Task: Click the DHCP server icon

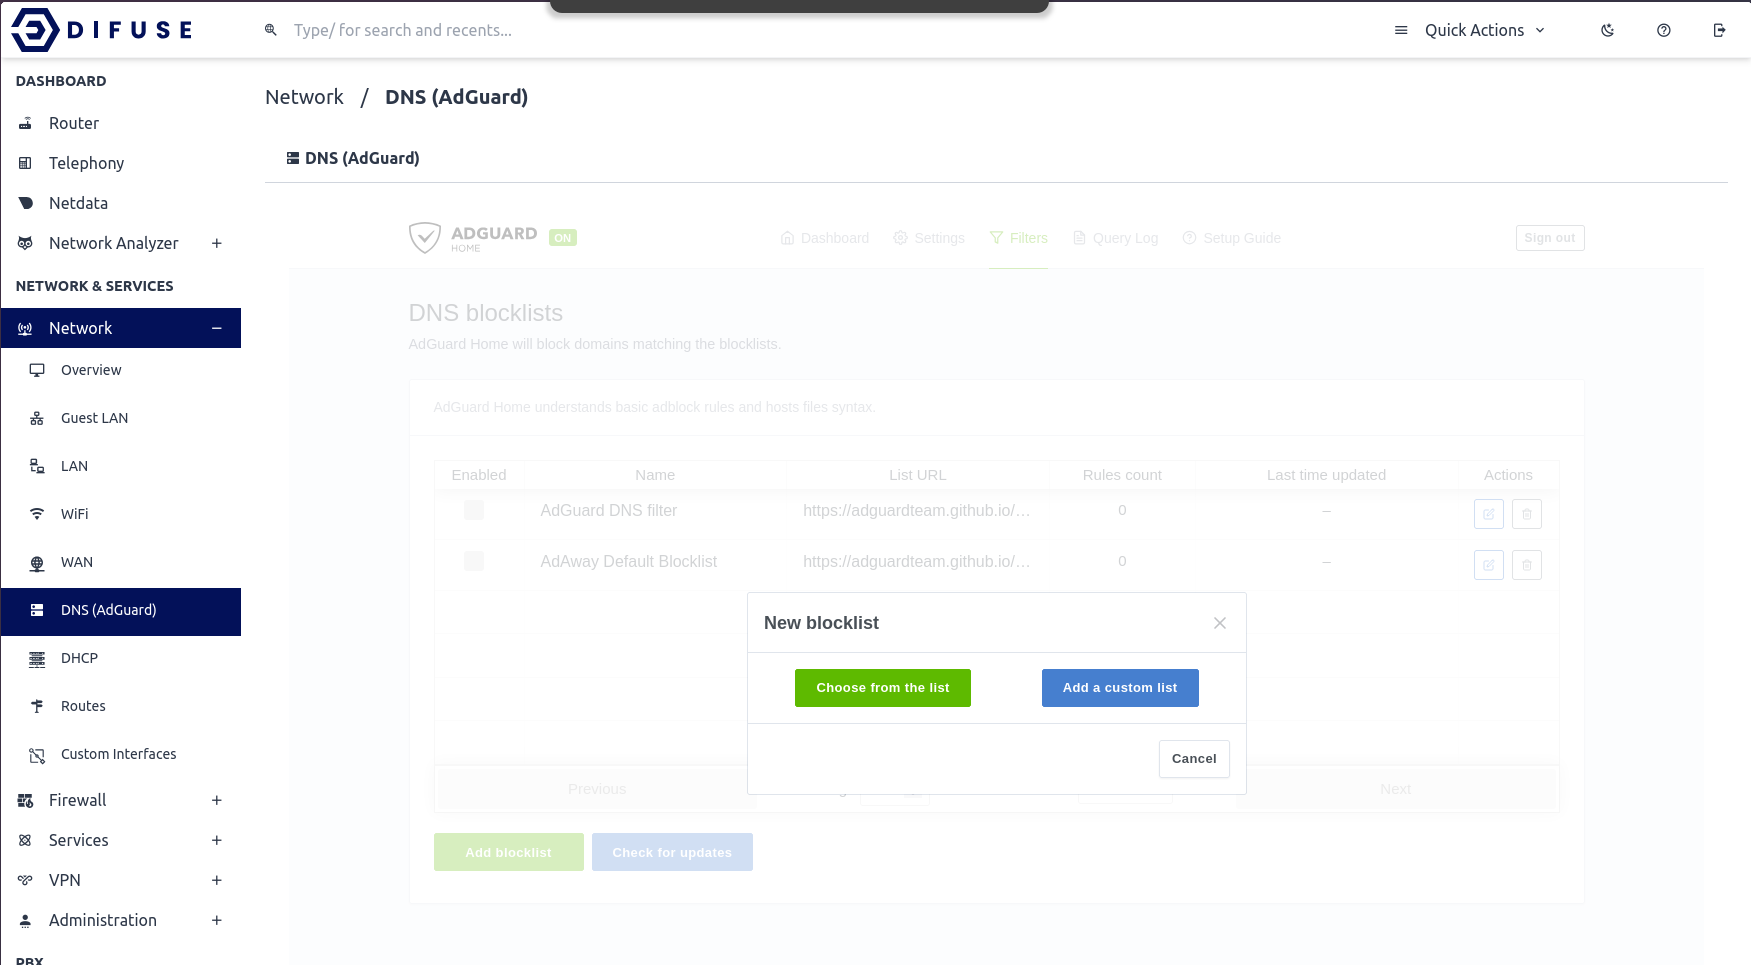Action: click(x=37, y=658)
